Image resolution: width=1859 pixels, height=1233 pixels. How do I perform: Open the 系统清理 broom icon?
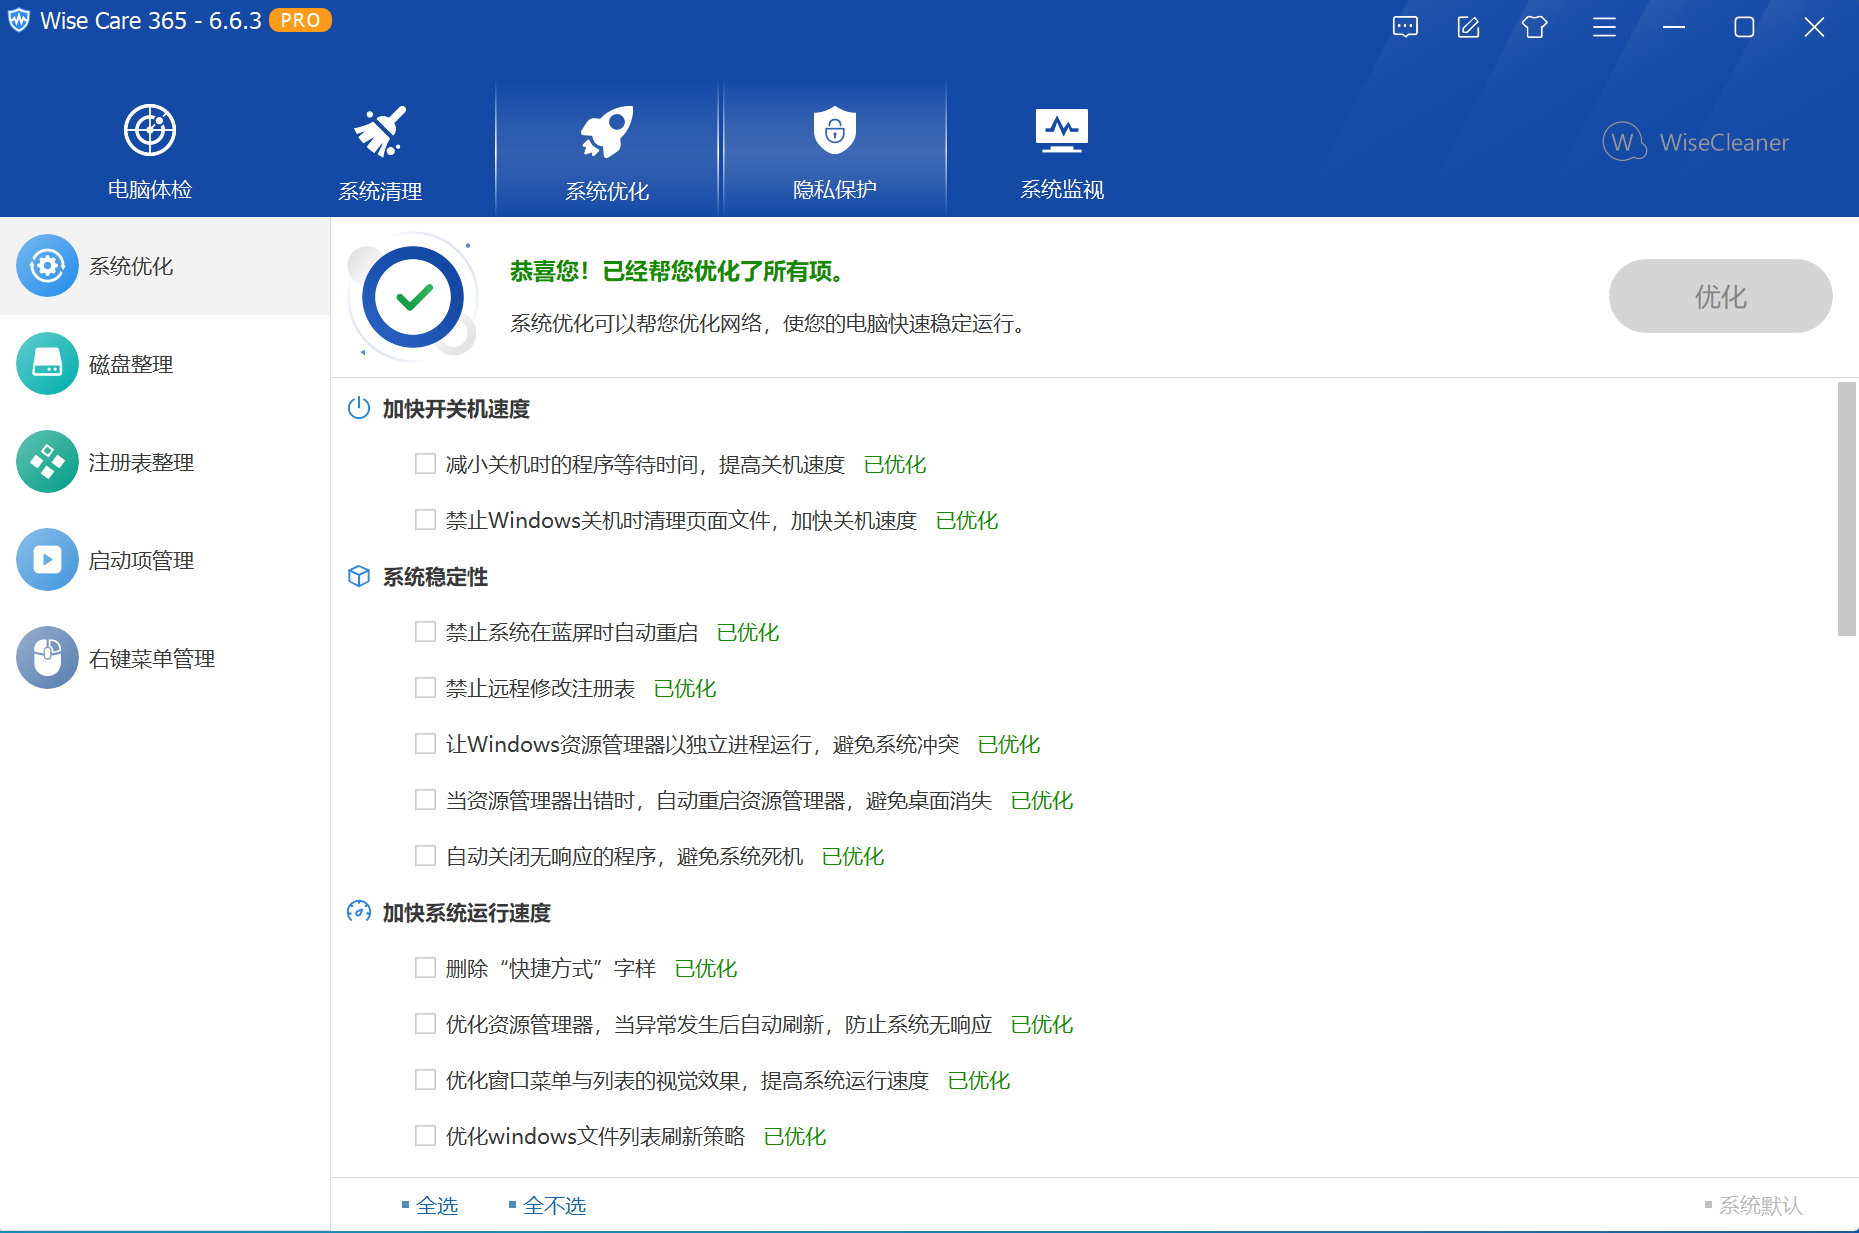[x=380, y=131]
